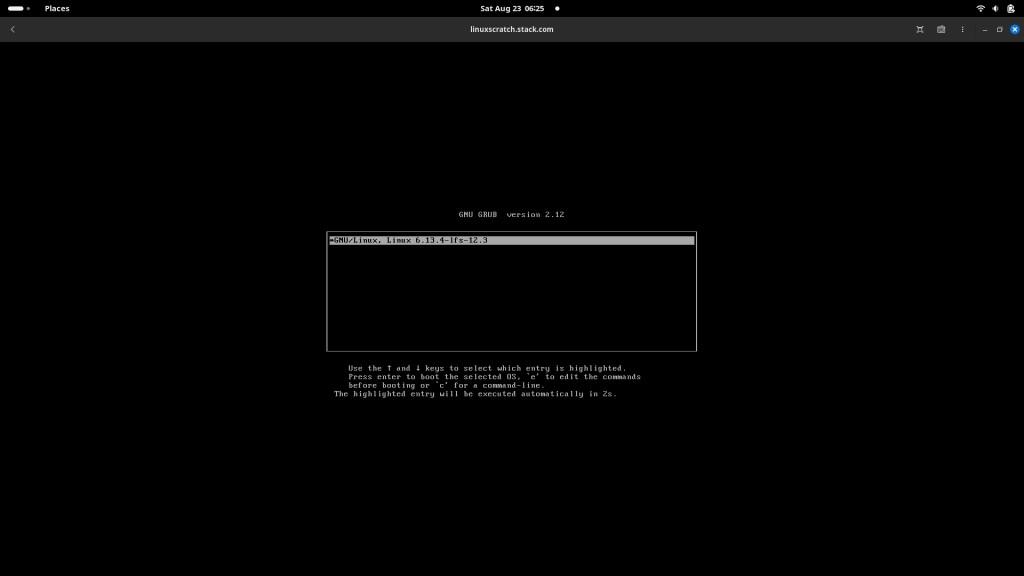1024x576 pixels.
Task: Open the Places menu
Action: click(x=57, y=8)
